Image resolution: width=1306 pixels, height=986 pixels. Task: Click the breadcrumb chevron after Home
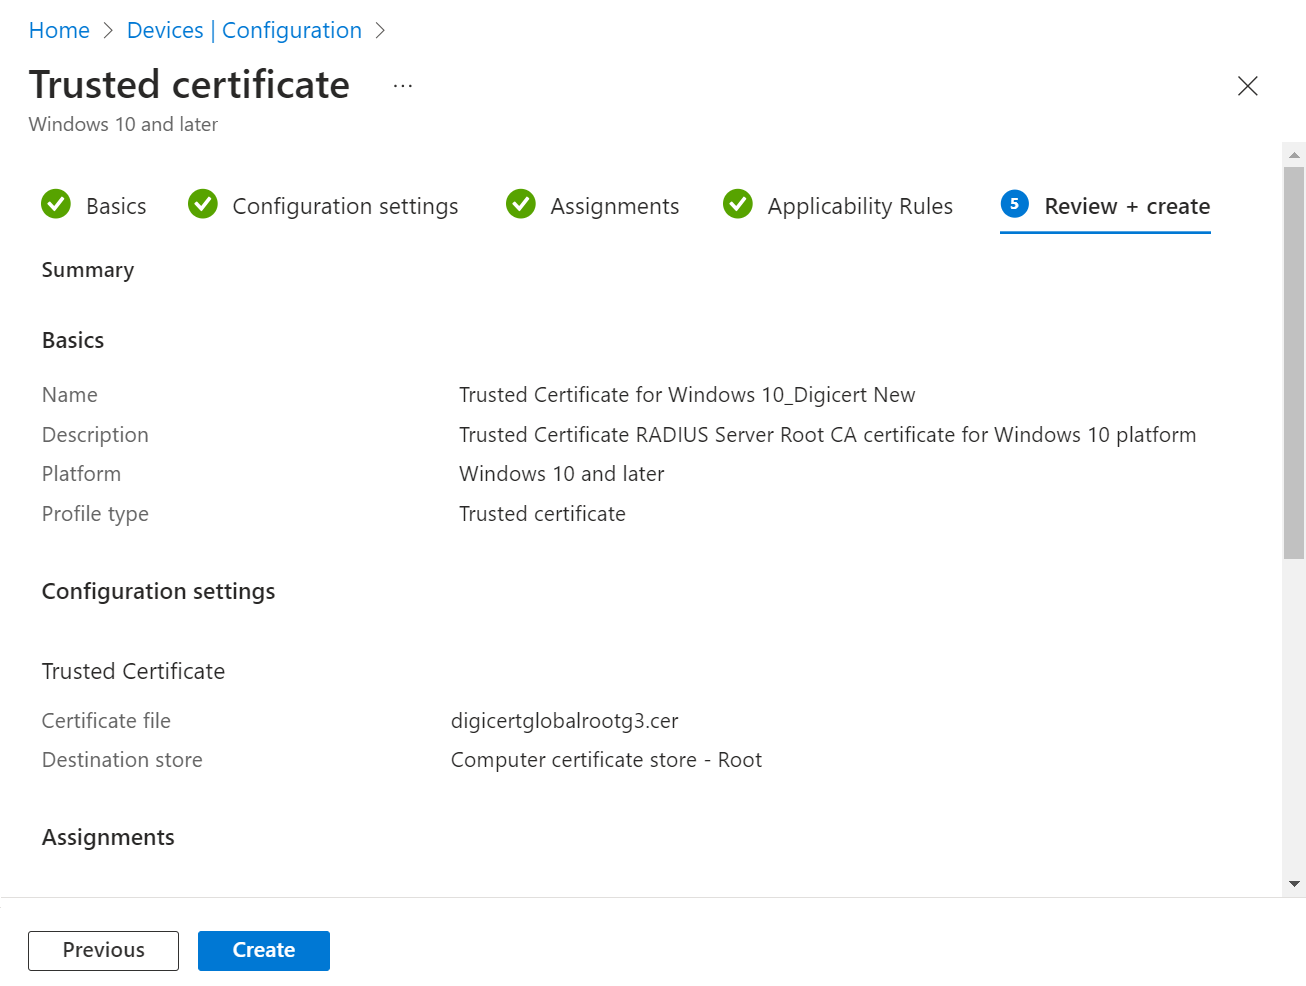coord(109,31)
